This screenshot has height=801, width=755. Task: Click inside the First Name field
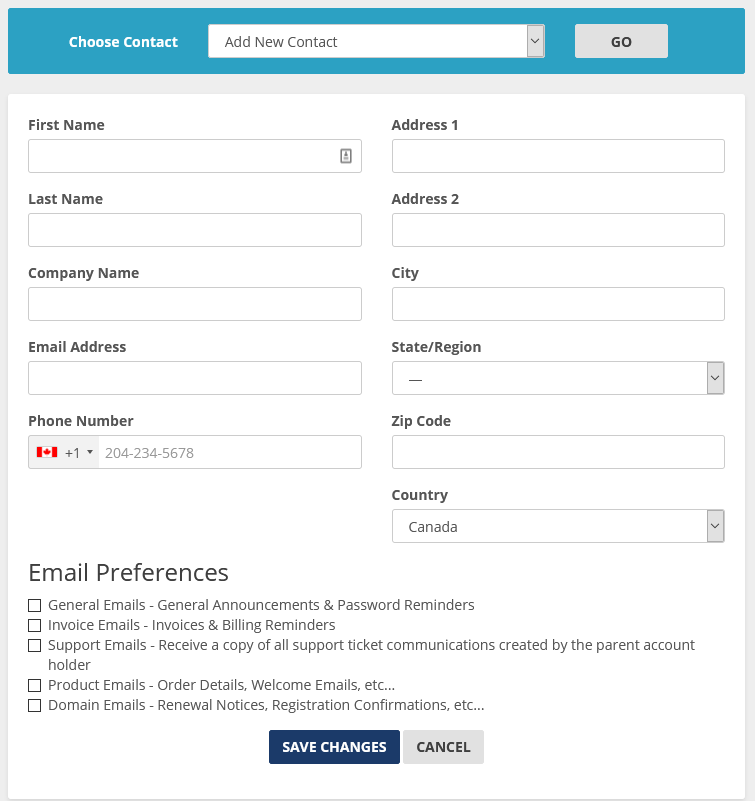(180, 156)
